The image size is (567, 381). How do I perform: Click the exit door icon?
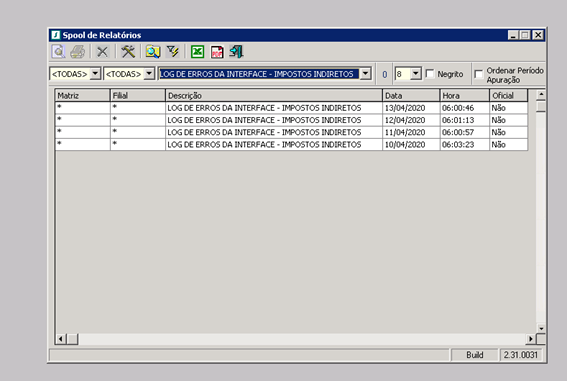(236, 52)
